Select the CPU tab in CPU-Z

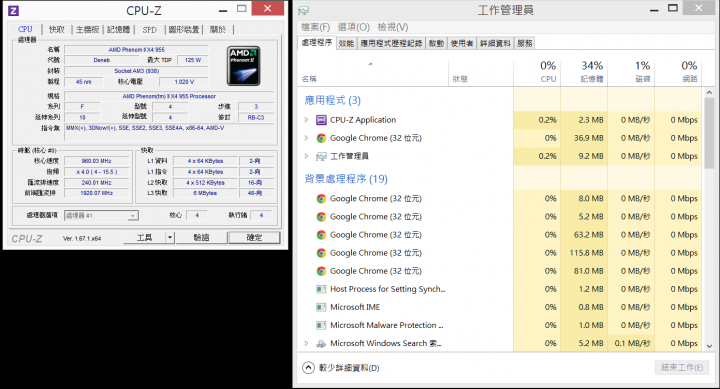(25, 29)
